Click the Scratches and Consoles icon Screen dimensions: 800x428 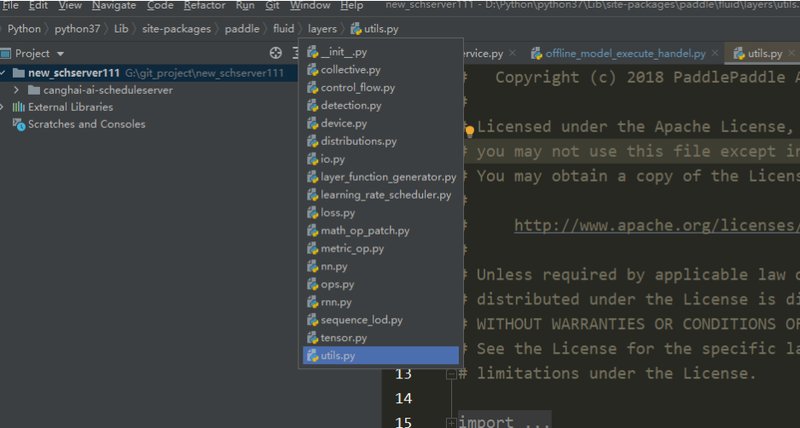[x=19, y=124]
